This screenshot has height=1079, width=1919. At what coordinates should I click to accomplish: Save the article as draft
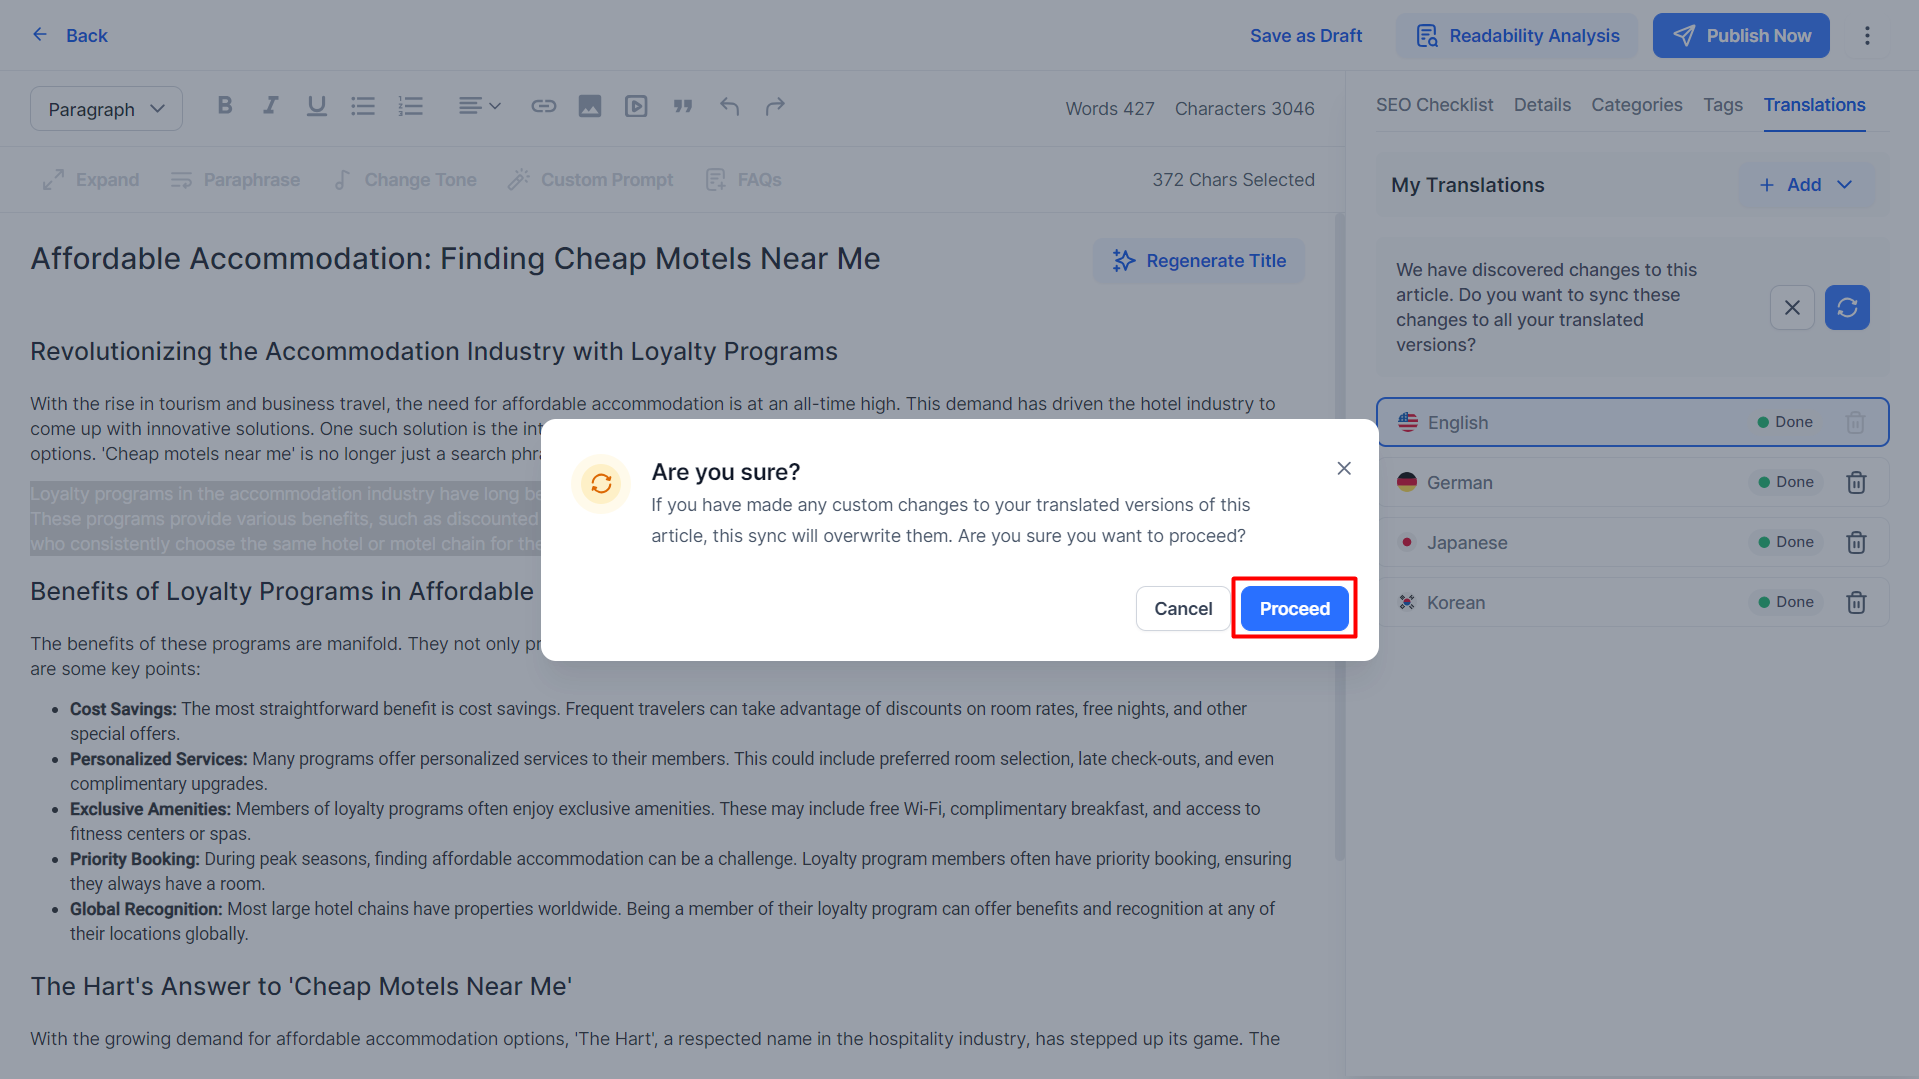tap(1306, 35)
